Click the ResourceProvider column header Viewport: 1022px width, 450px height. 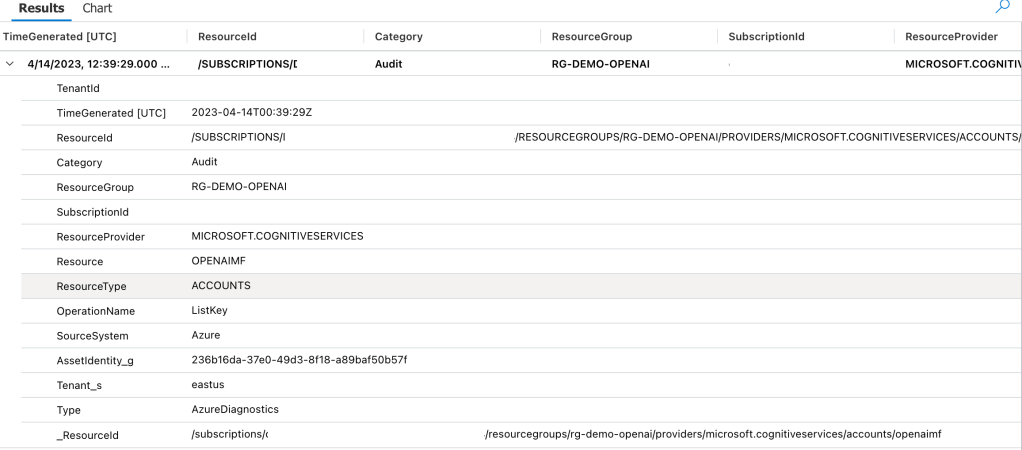click(x=950, y=37)
